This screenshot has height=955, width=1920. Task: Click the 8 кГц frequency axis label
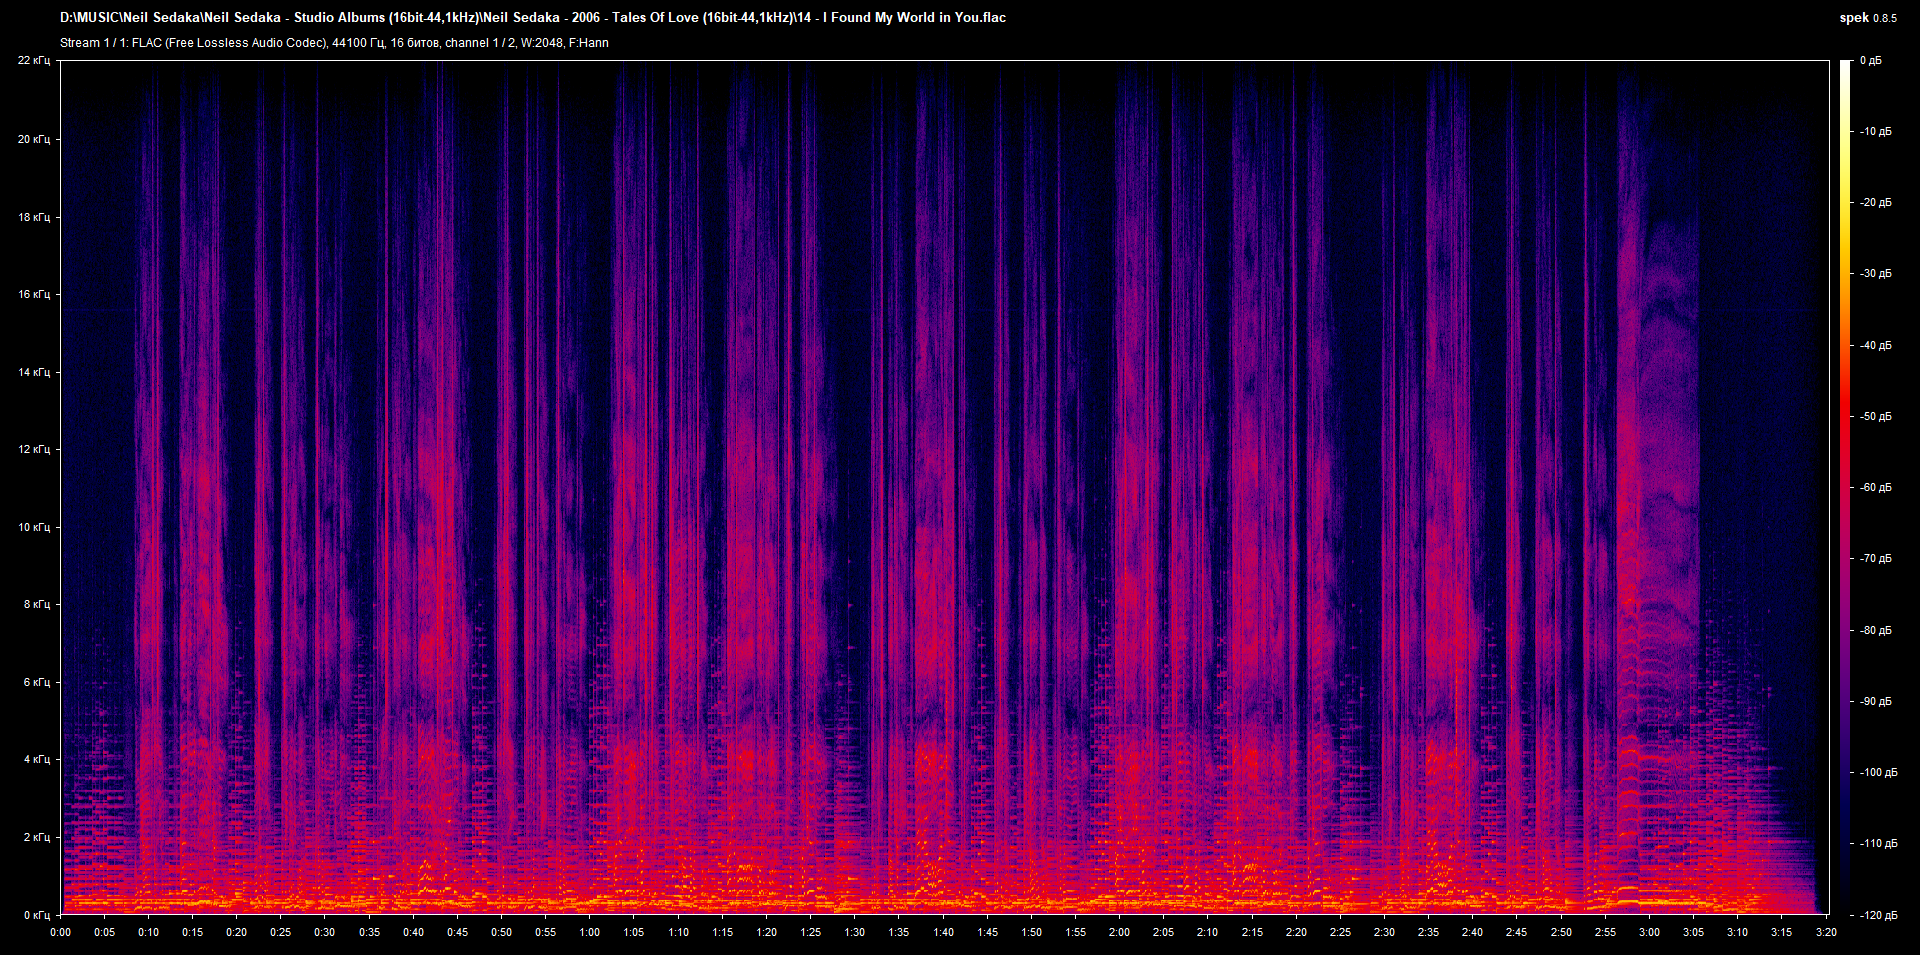37,604
